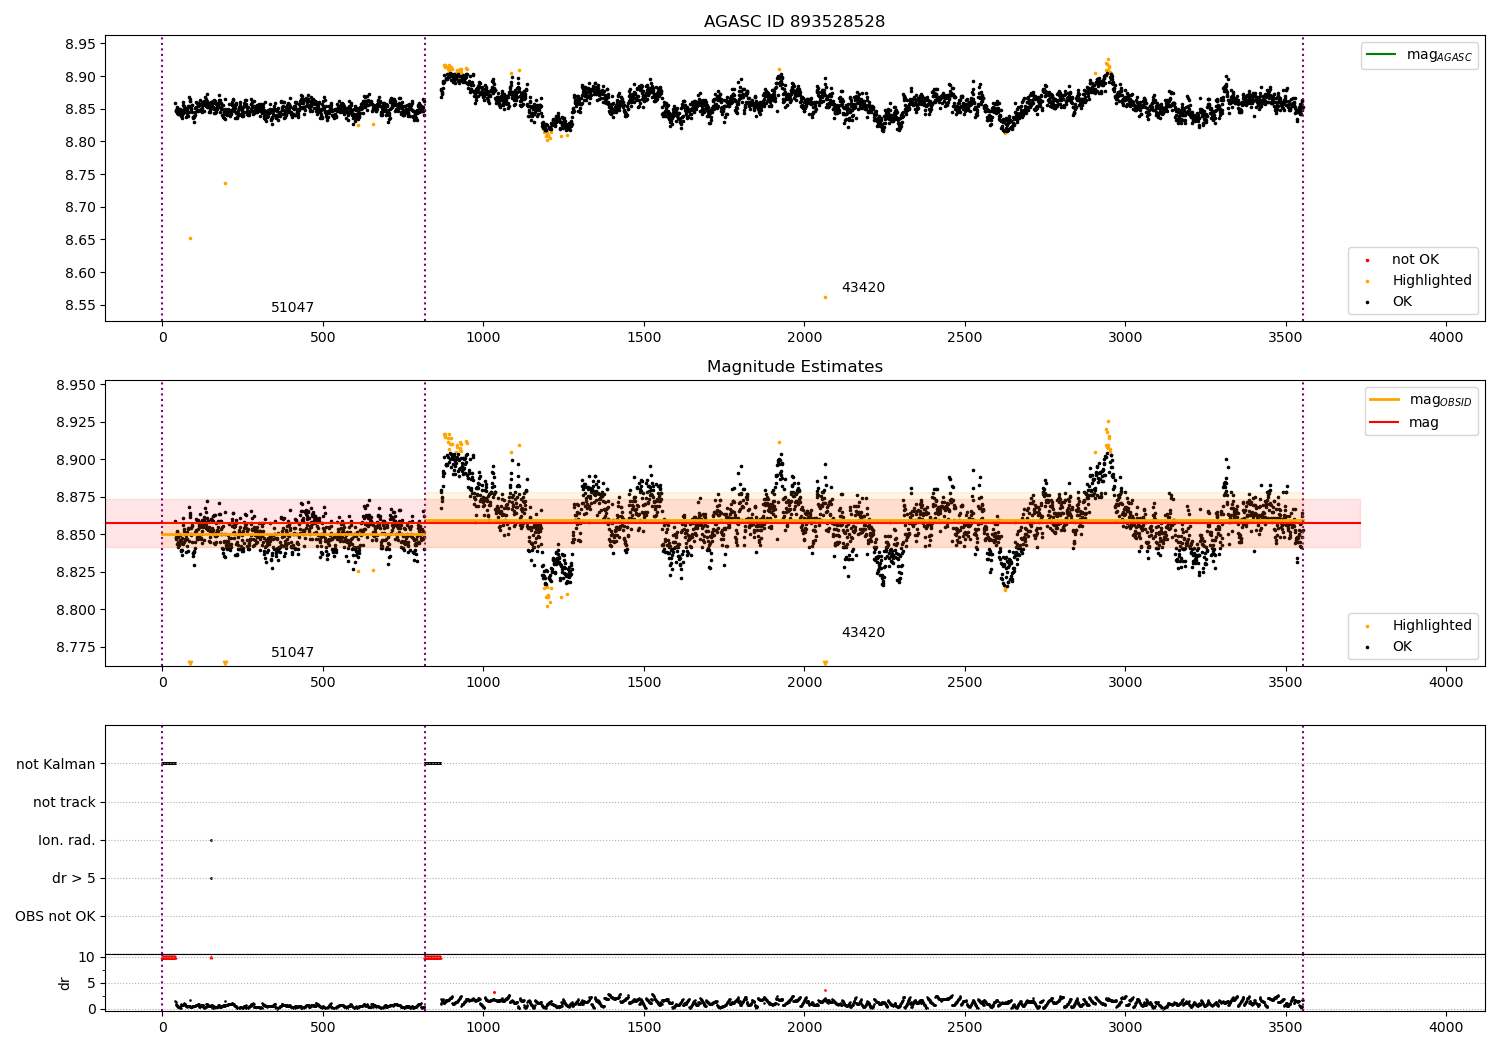Click the 10 tick on dr axis
The width and height of the screenshot is (1500, 1050).
[87, 958]
